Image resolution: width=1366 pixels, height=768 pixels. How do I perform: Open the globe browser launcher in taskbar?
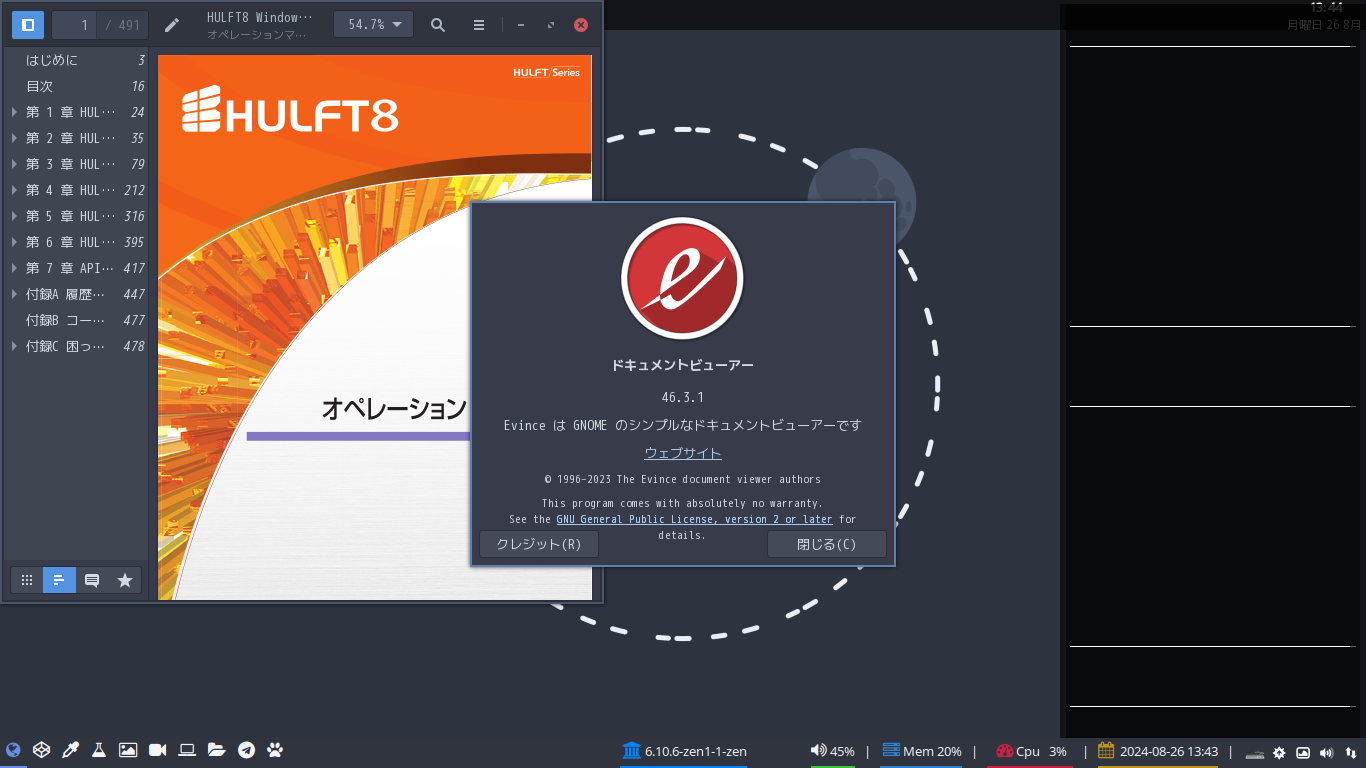point(13,750)
